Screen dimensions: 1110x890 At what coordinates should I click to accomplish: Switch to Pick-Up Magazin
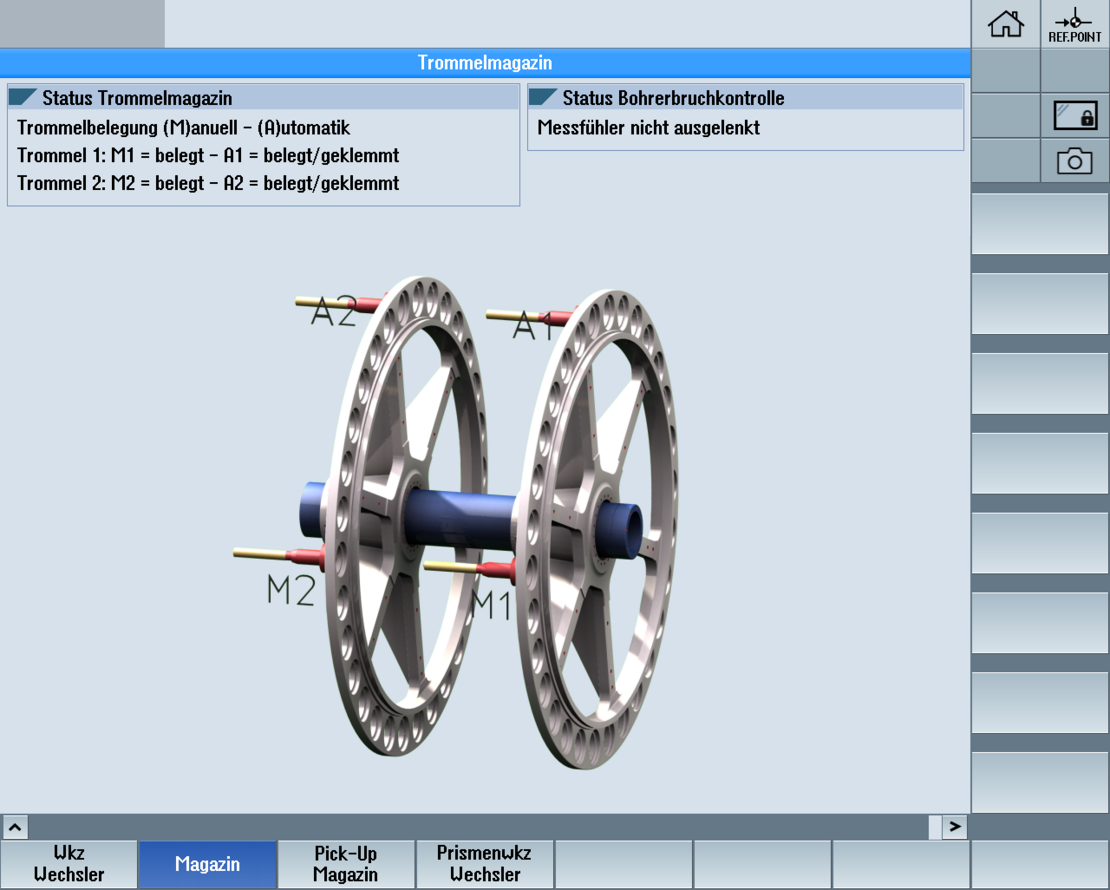coord(345,864)
